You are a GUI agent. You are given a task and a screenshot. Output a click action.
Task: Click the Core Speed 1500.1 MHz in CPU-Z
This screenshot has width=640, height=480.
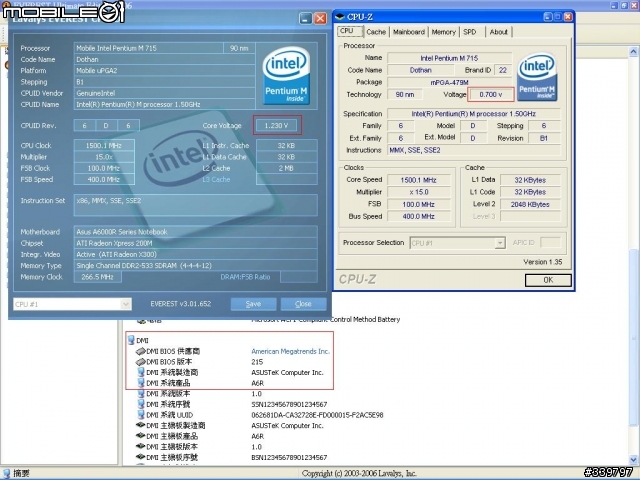point(418,180)
